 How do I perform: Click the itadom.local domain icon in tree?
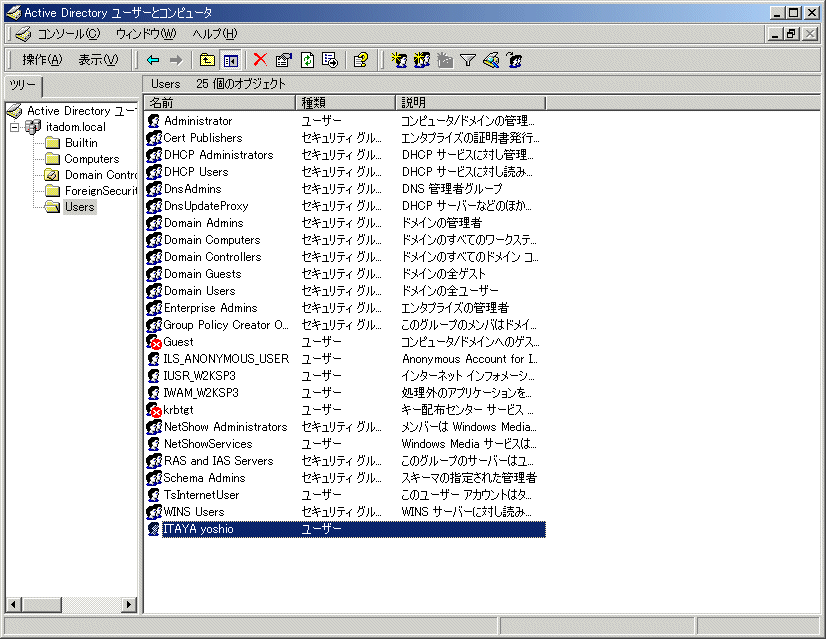coord(33,127)
